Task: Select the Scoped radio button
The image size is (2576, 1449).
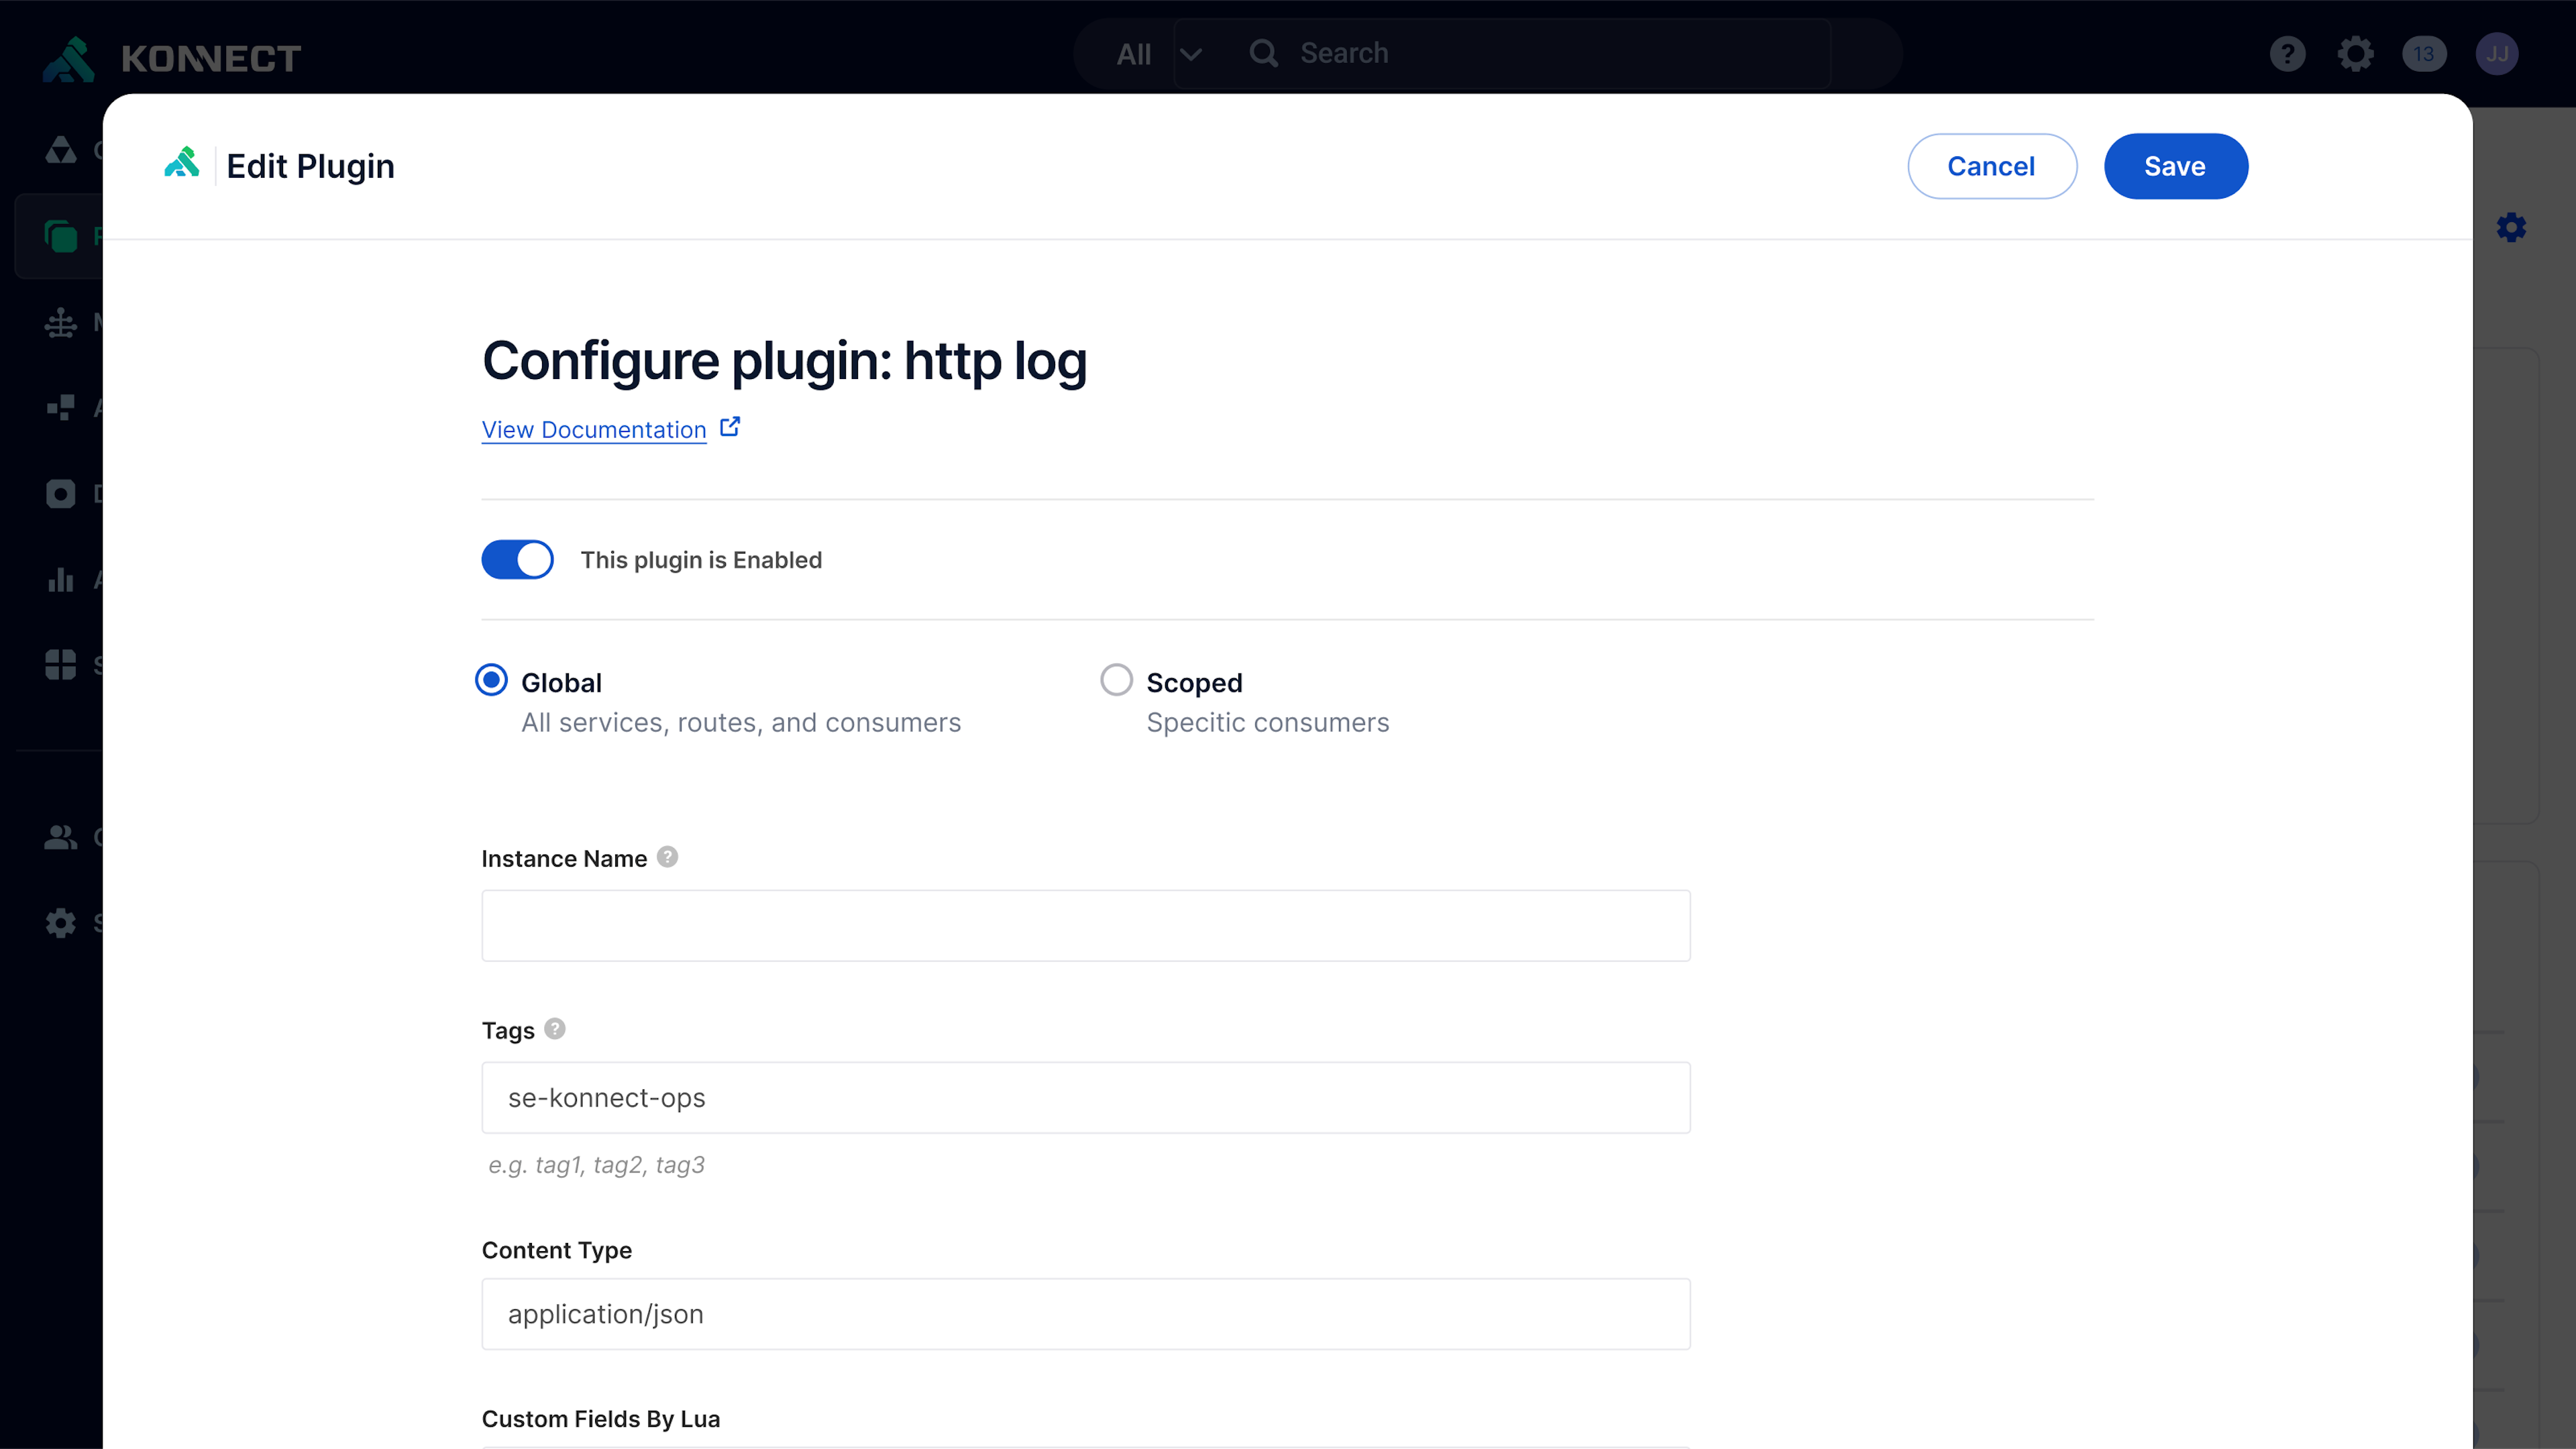Action: [1116, 681]
